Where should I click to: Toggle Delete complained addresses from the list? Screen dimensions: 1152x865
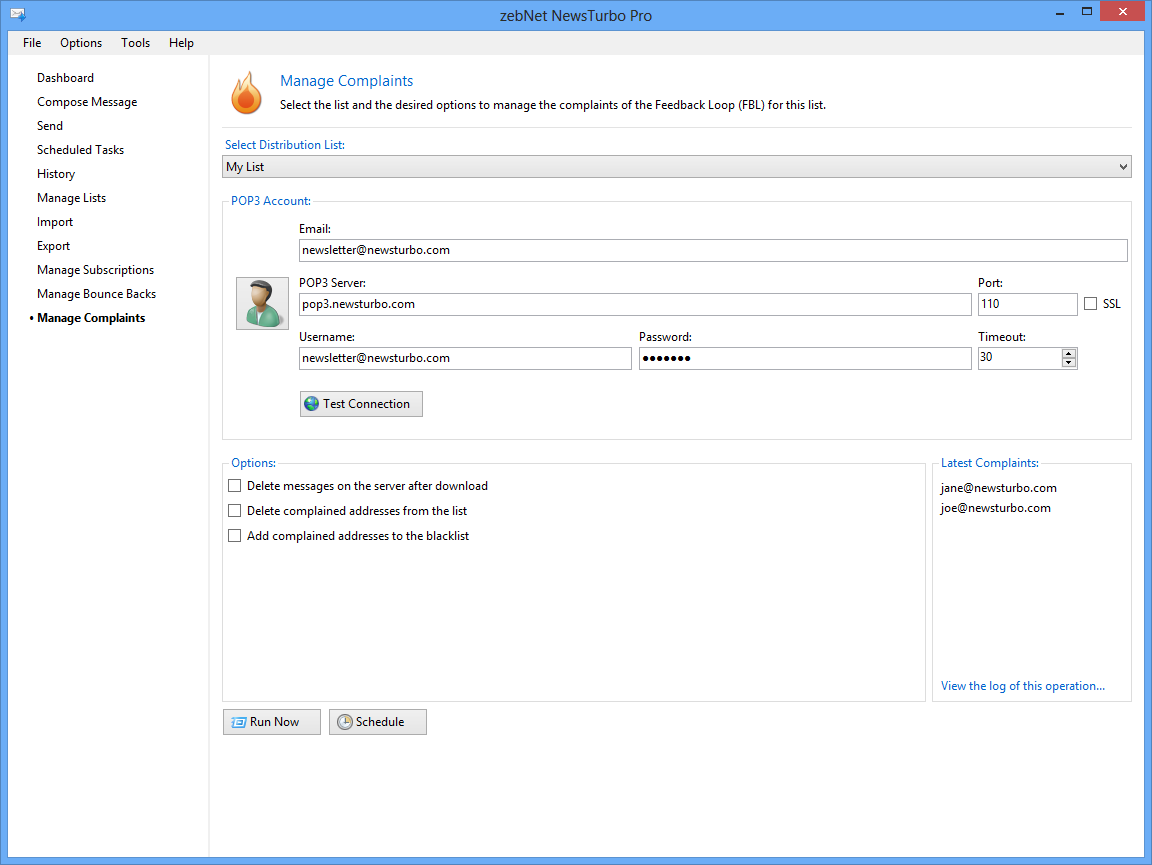(x=235, y=511)
